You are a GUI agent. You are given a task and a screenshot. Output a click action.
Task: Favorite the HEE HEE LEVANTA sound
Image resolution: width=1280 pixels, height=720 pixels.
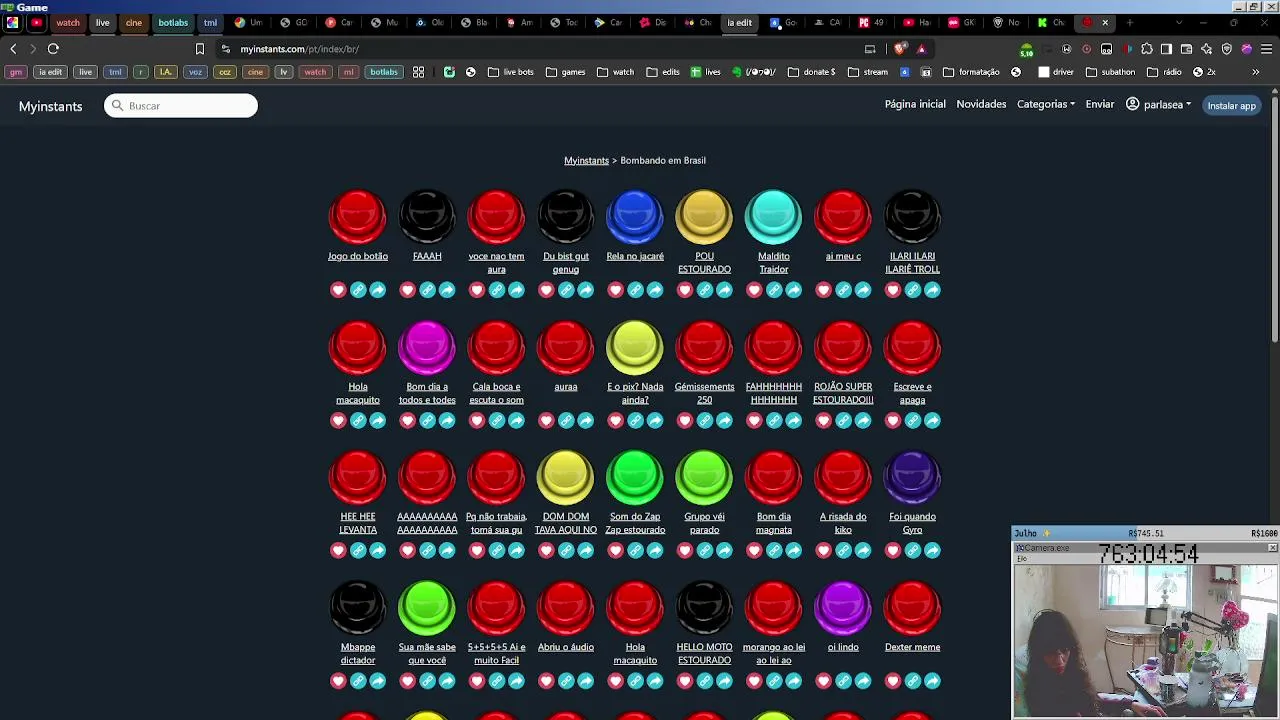click(338, 550)
